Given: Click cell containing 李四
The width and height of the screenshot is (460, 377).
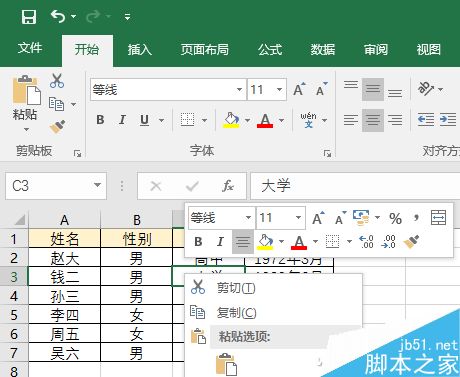Looking at the screenshot, I should pos(65,315).
